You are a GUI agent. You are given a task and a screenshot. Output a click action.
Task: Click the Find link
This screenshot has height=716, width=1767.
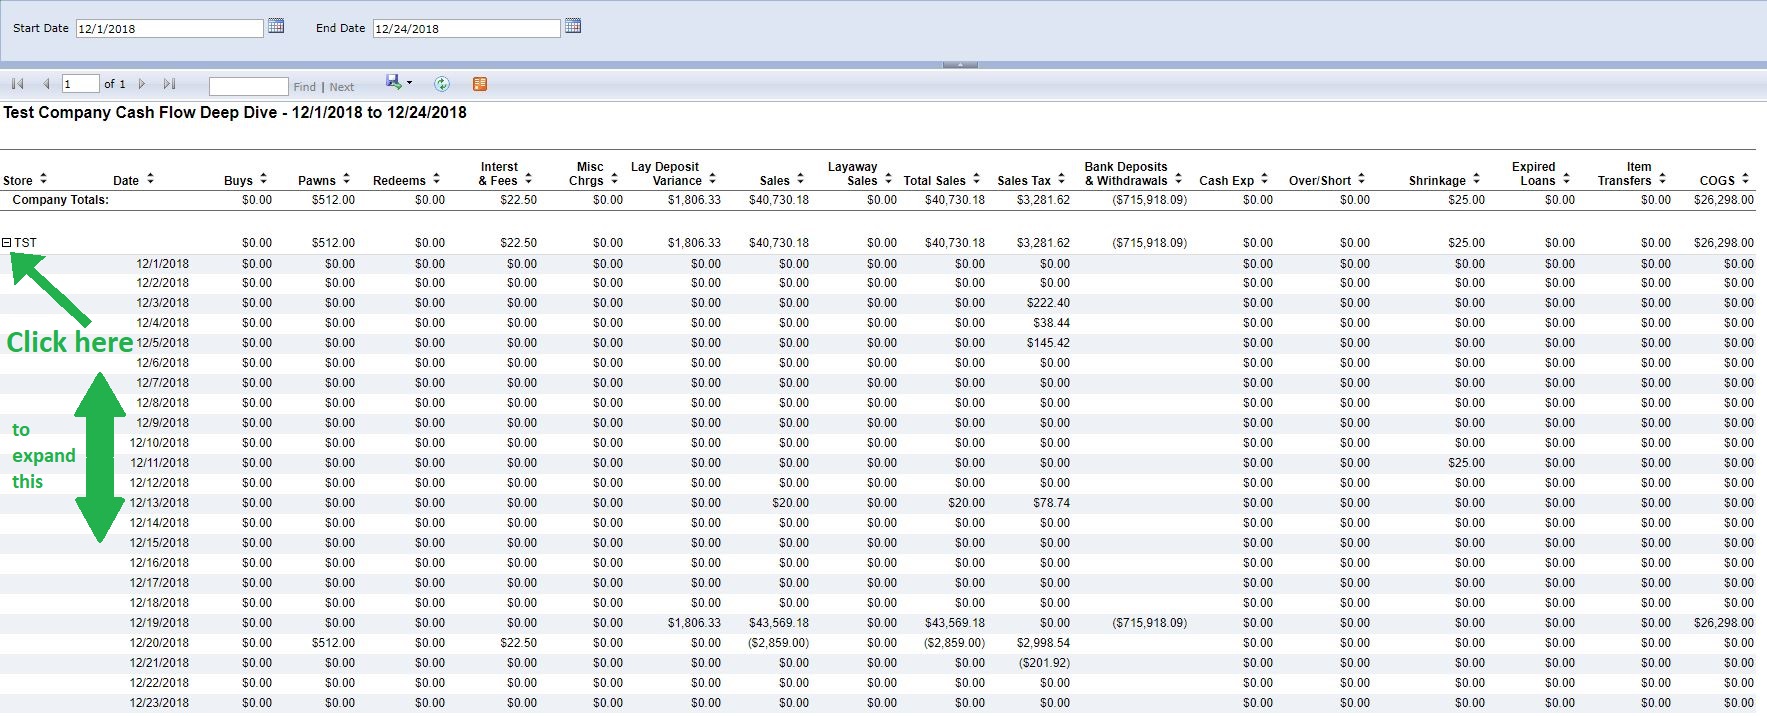[304, 87]
